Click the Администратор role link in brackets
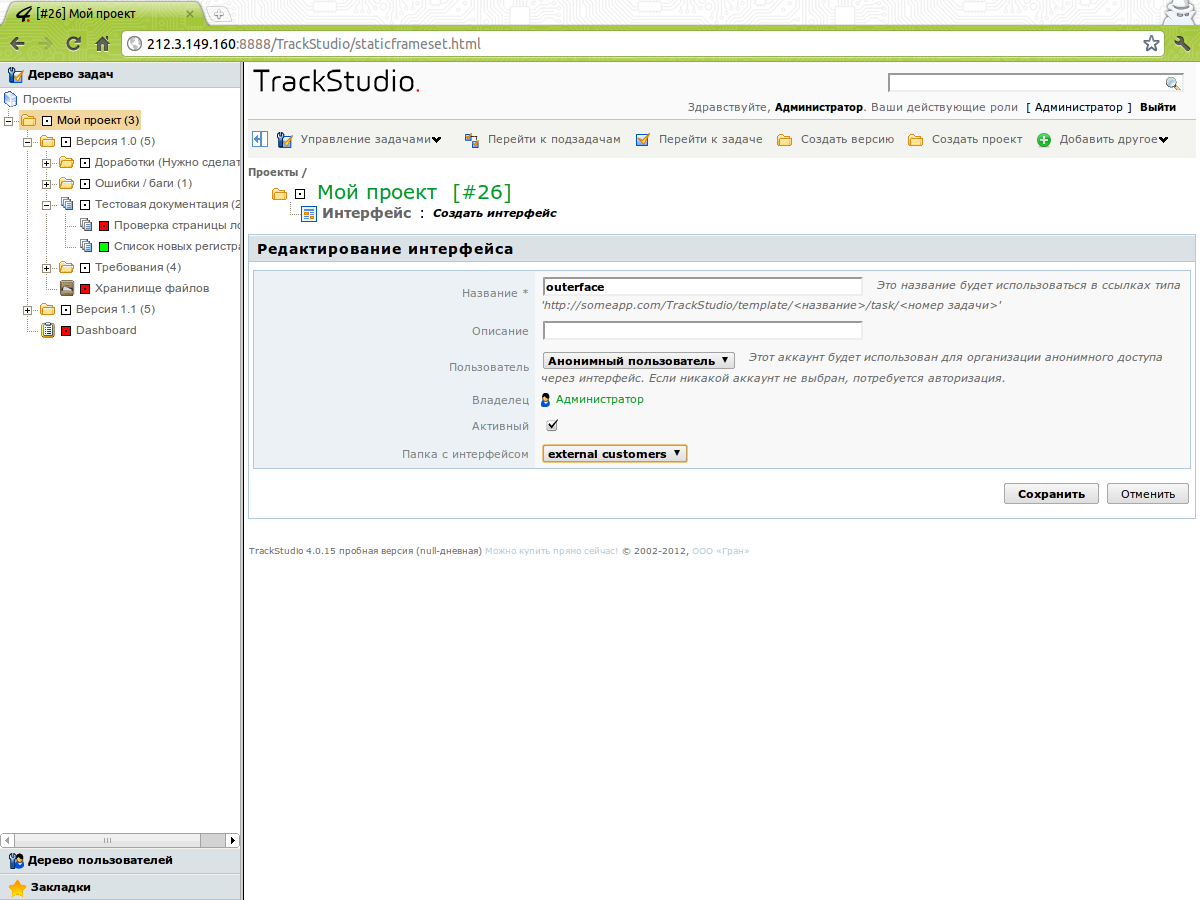The height and width of the screenshot is (900, 1200). point(1079,107)
